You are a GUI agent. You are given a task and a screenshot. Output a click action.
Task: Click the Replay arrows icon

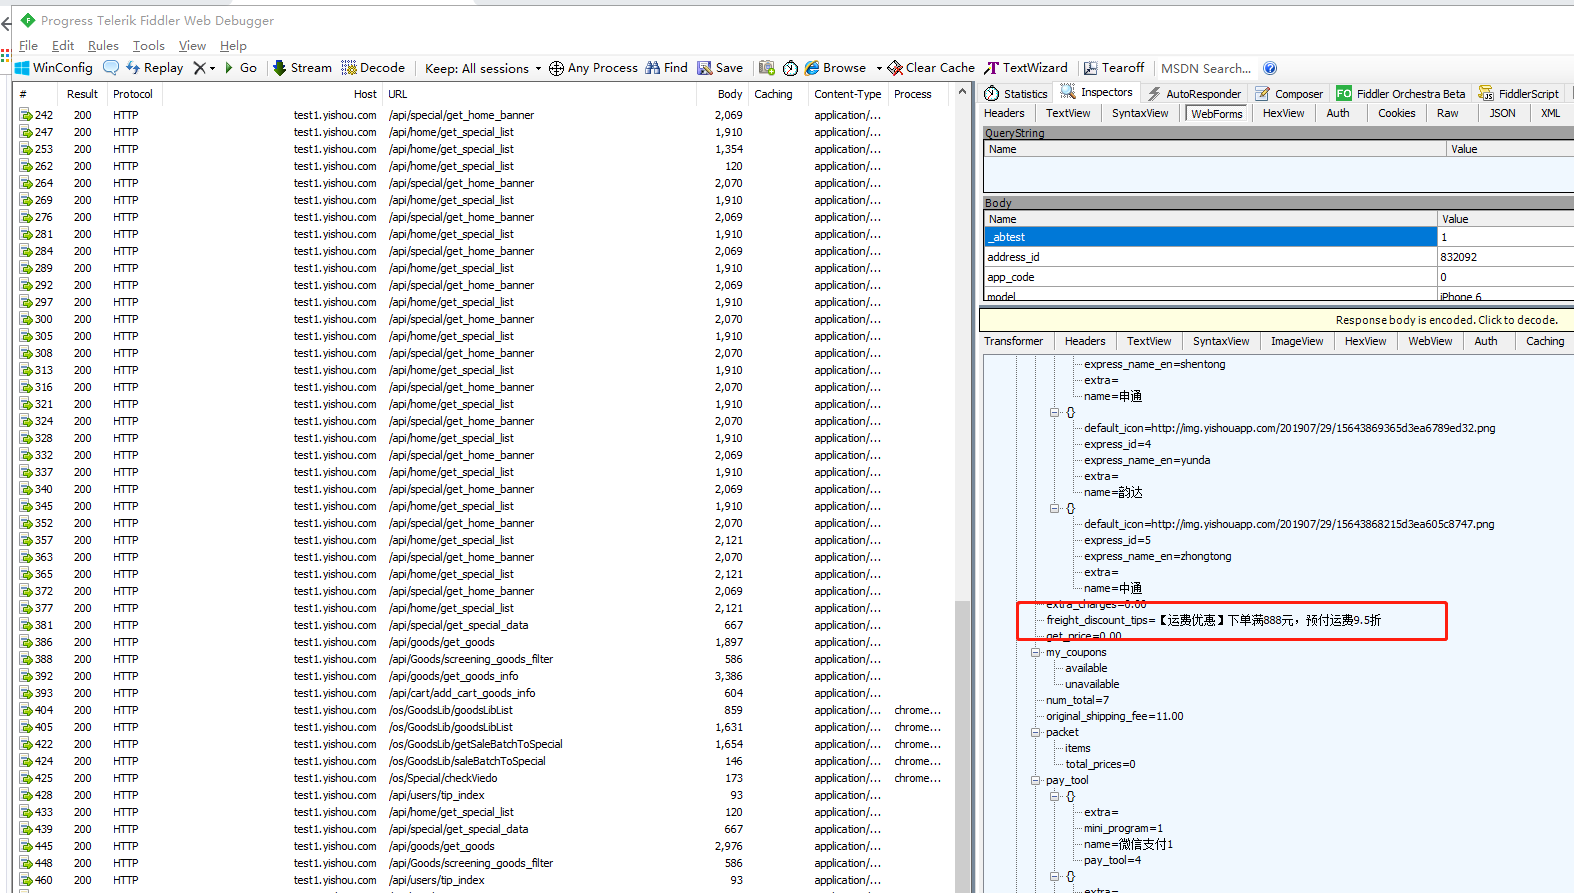[133, 68]
